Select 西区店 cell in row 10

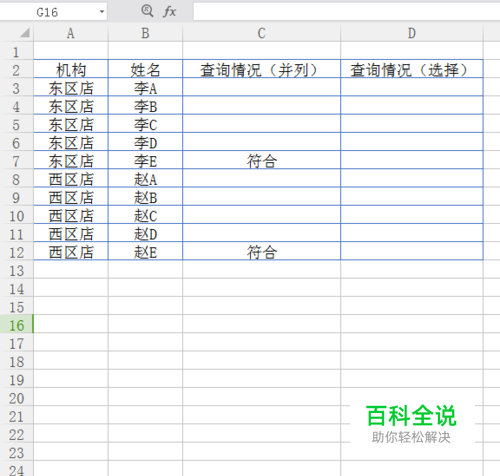pyautogui.click(x=71, y=215)
